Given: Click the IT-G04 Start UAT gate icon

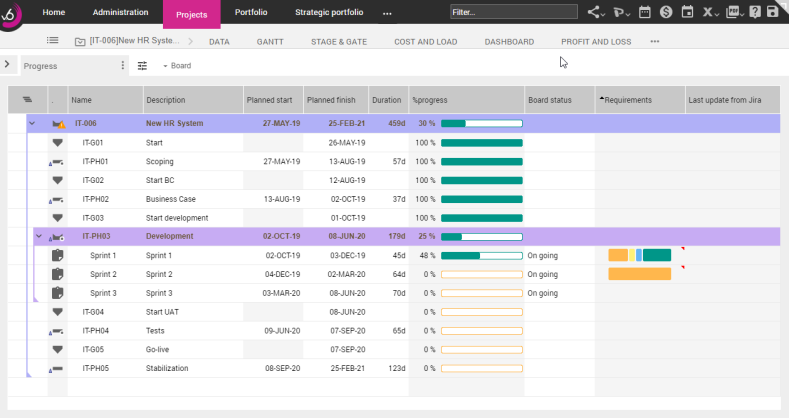Looking at the screenshot, I should (58, 312).
